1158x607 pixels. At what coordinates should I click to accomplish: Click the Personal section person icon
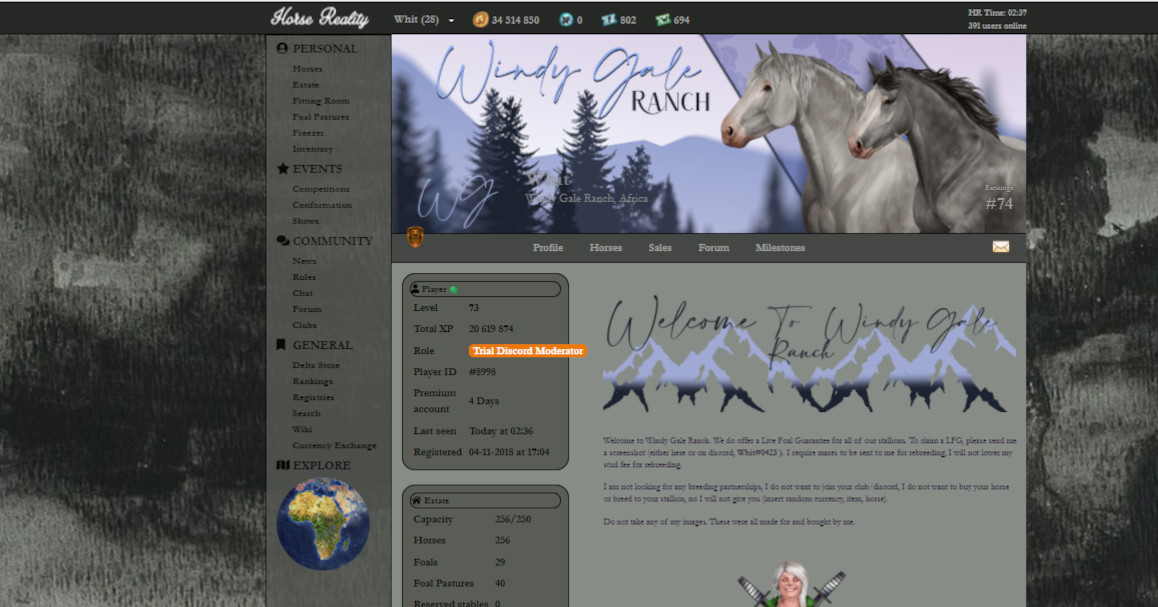click(x=282, y=49)
